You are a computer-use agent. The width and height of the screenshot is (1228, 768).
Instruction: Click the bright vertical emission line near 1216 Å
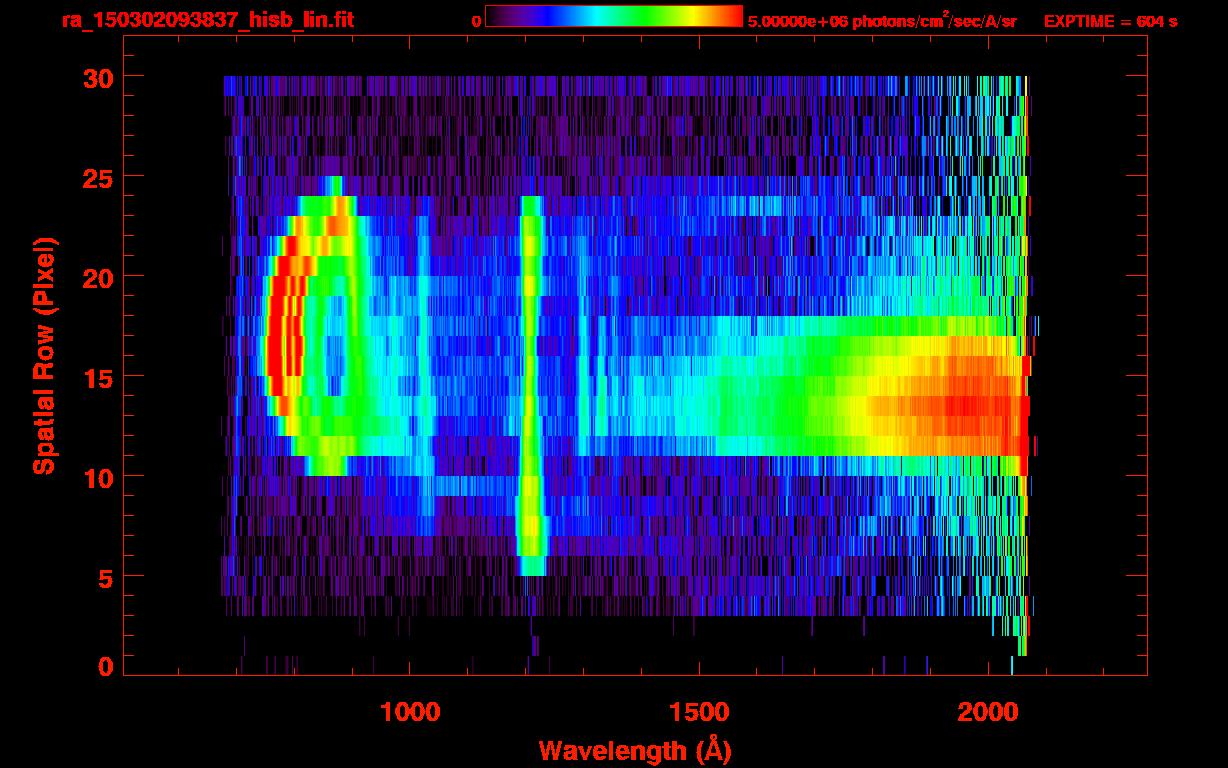point(531,385)
